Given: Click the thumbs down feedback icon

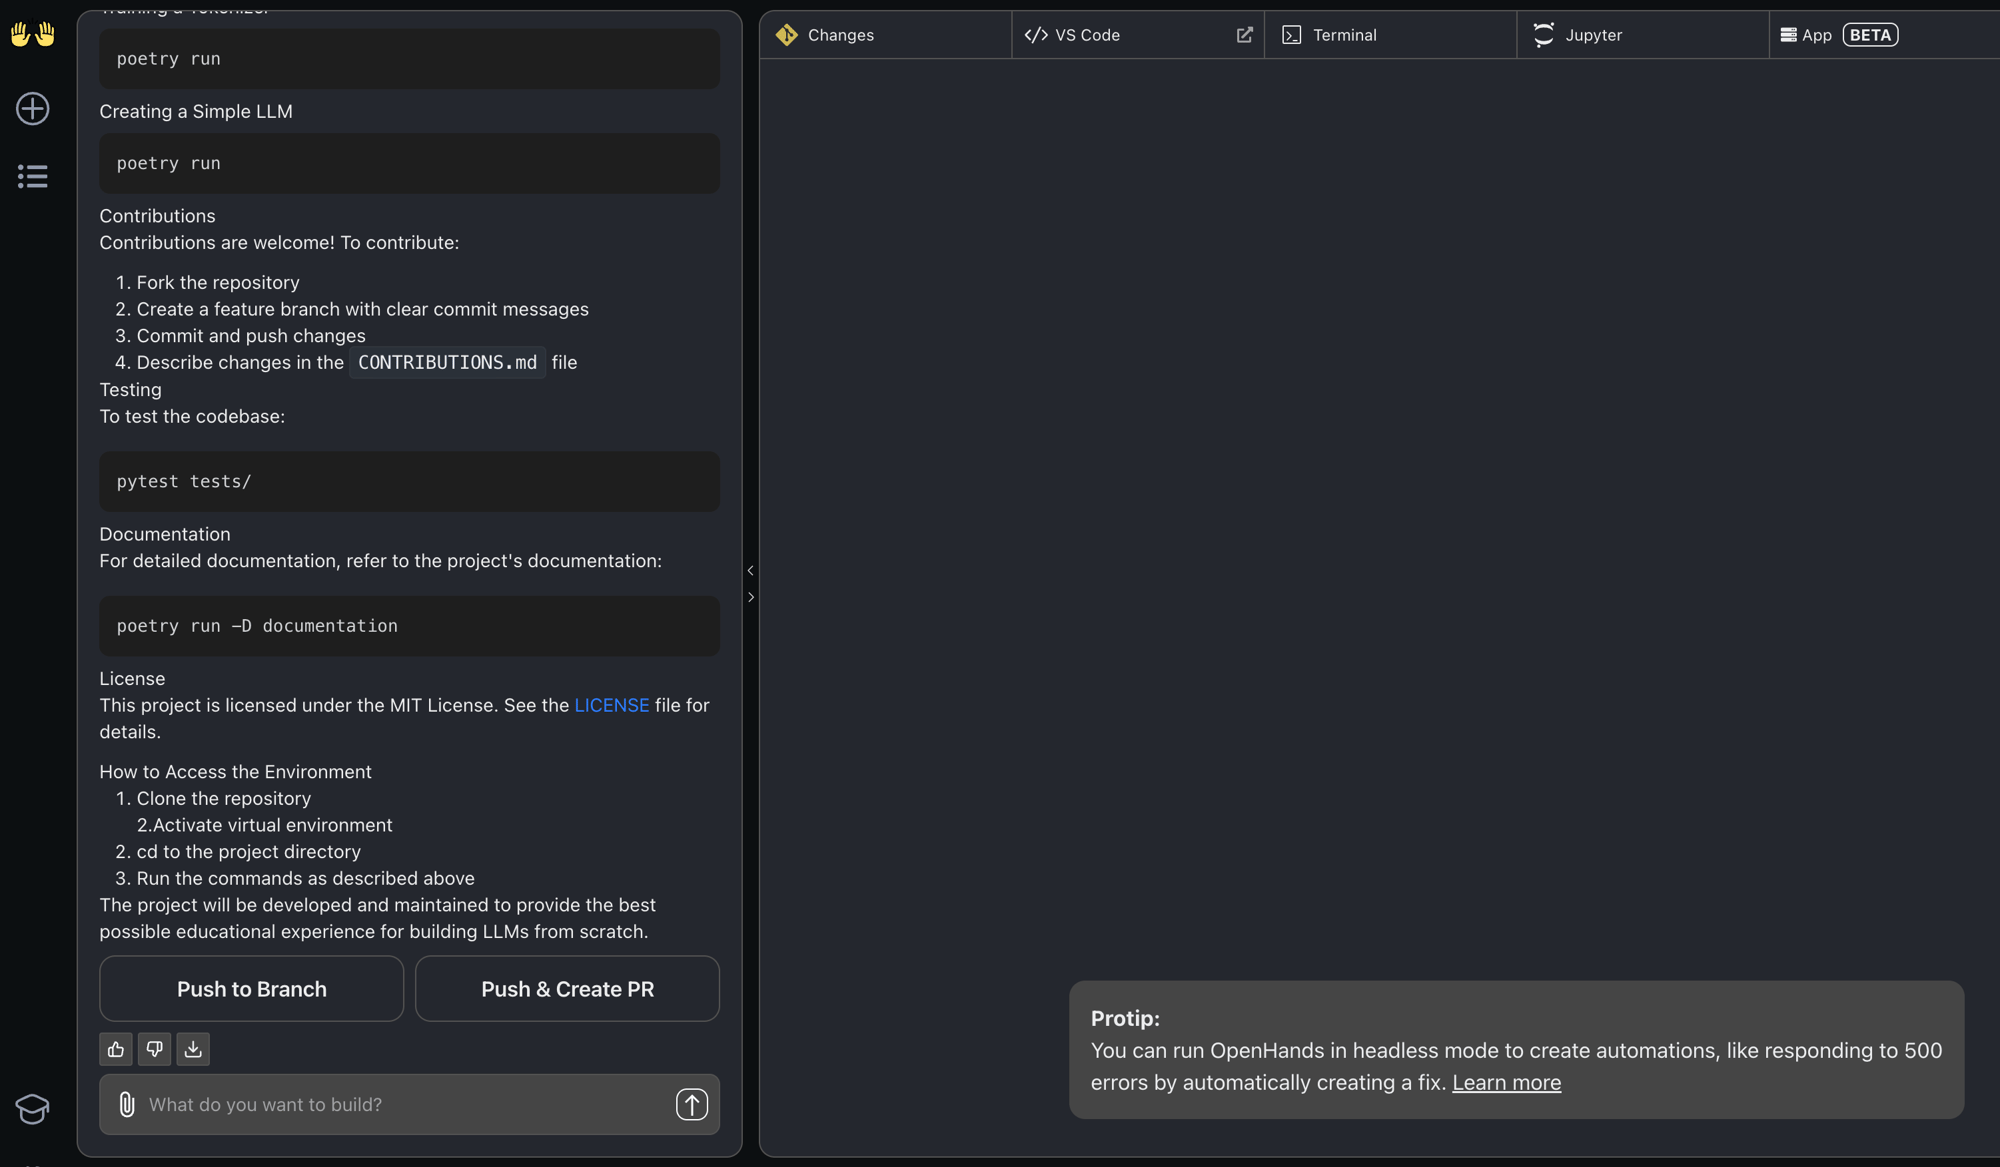Looking at the screenshot, I should 154,1049.
